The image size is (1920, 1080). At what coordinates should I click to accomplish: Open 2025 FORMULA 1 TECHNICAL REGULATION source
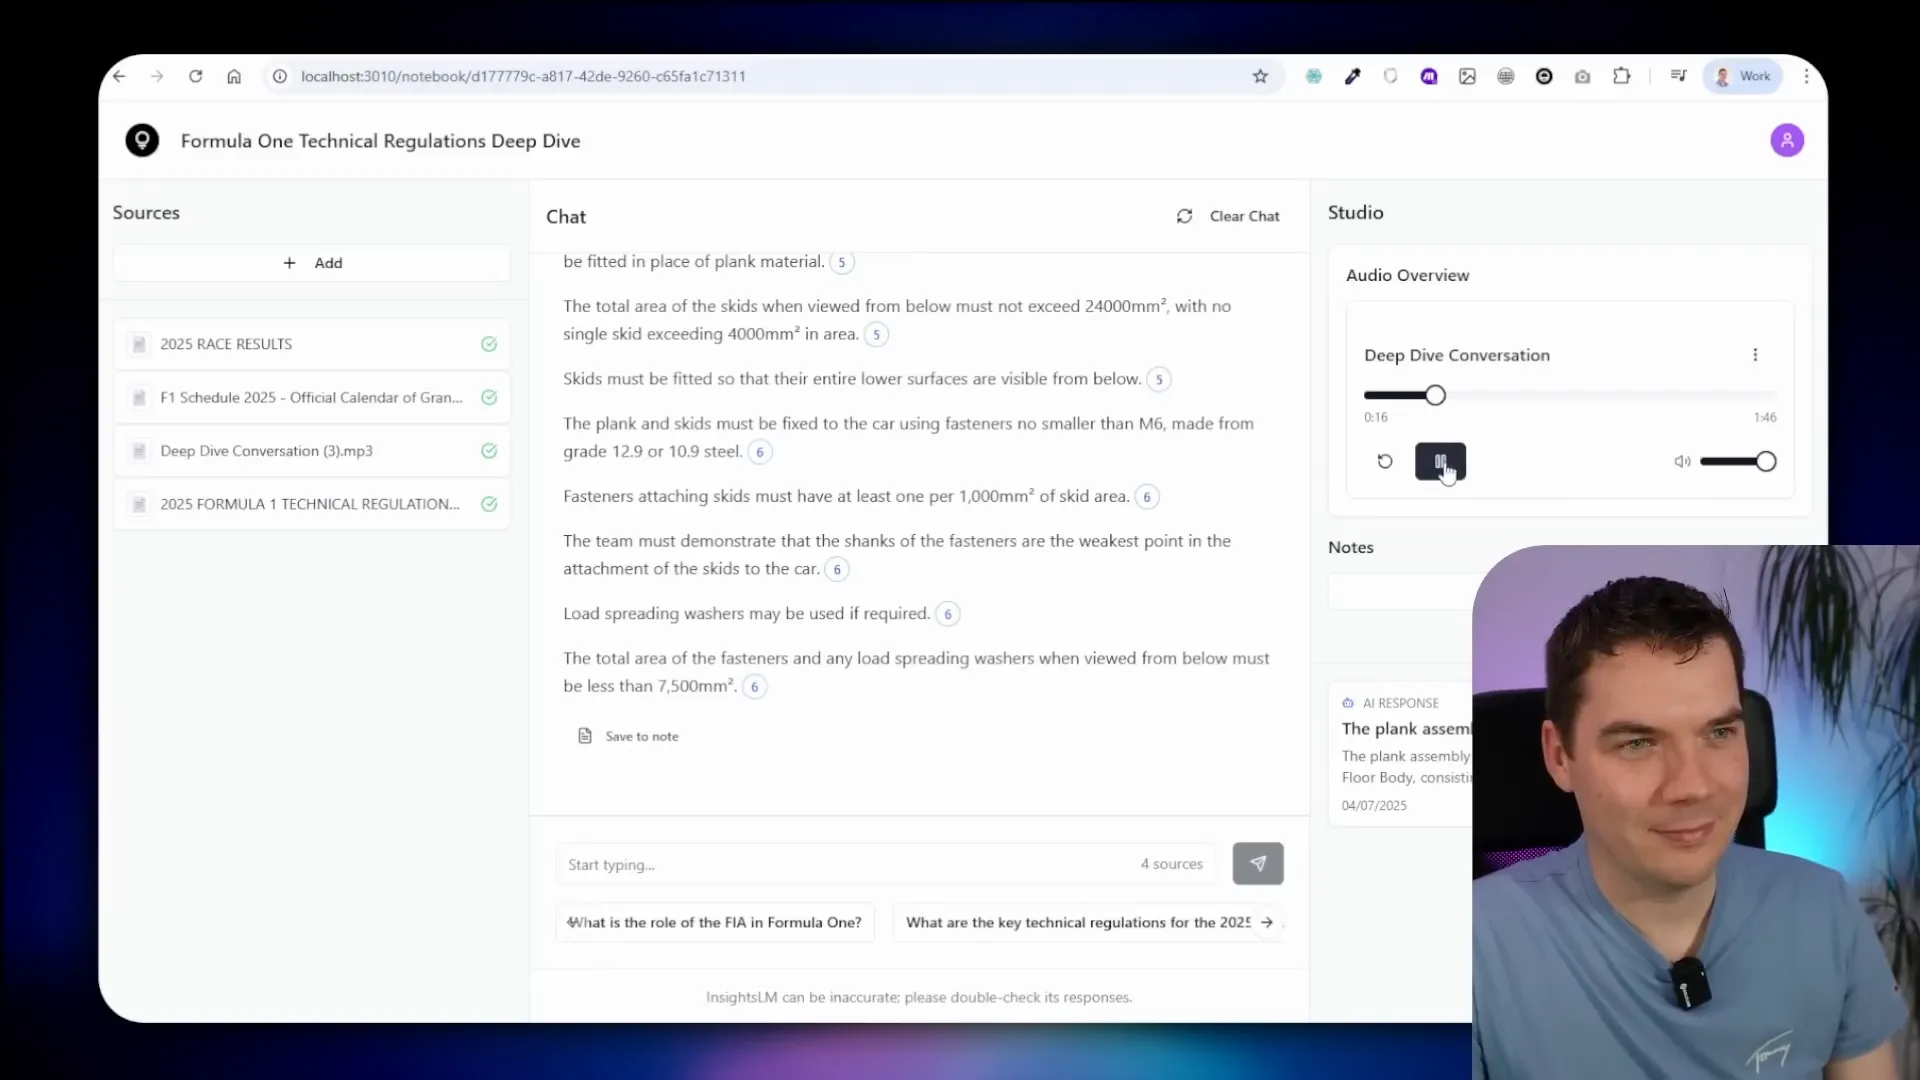(312, 504)
